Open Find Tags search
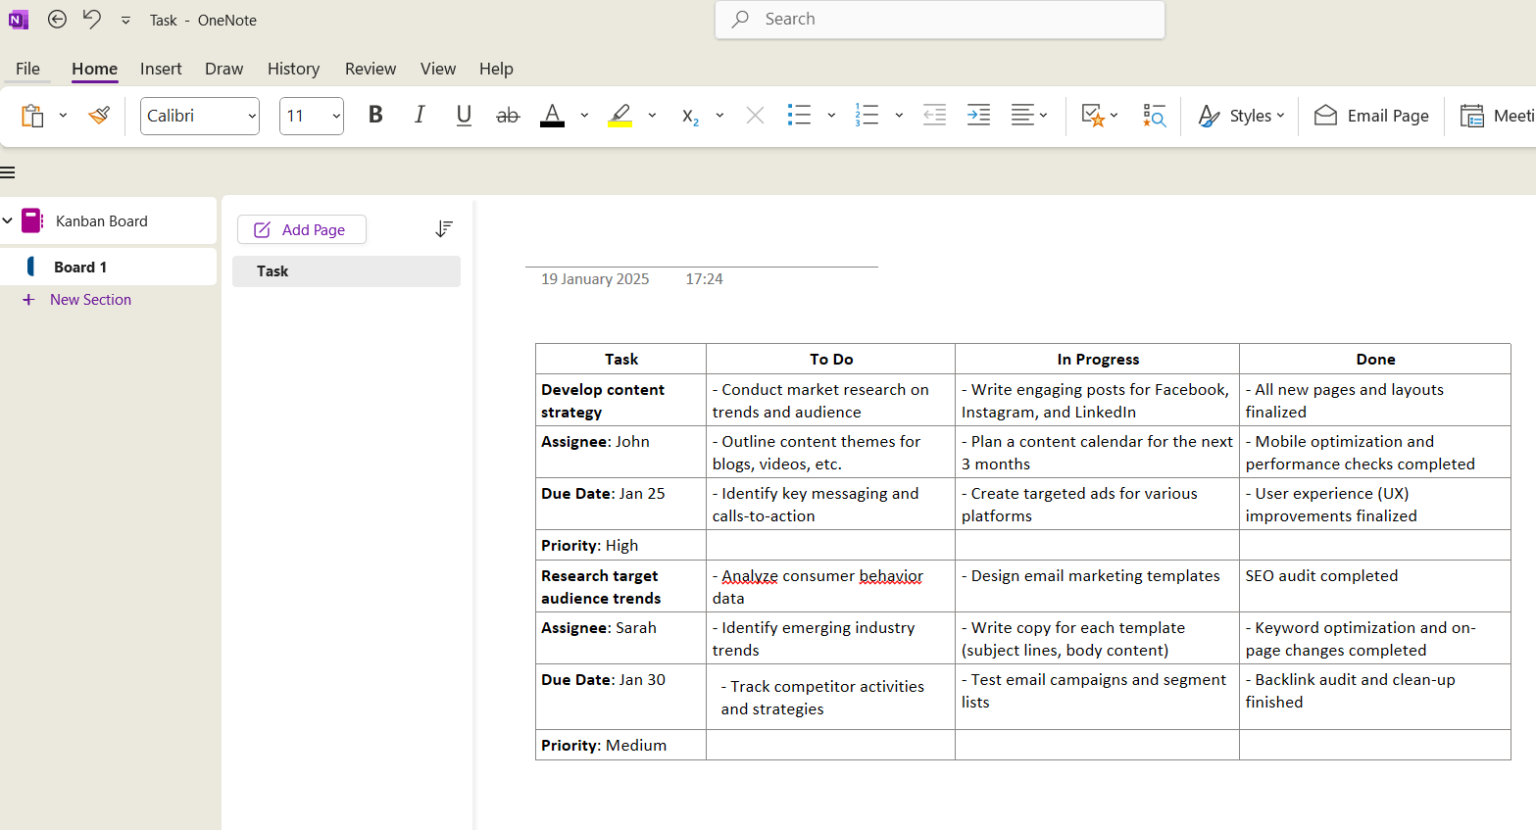1536x830 pixels. click(1154, 115)
